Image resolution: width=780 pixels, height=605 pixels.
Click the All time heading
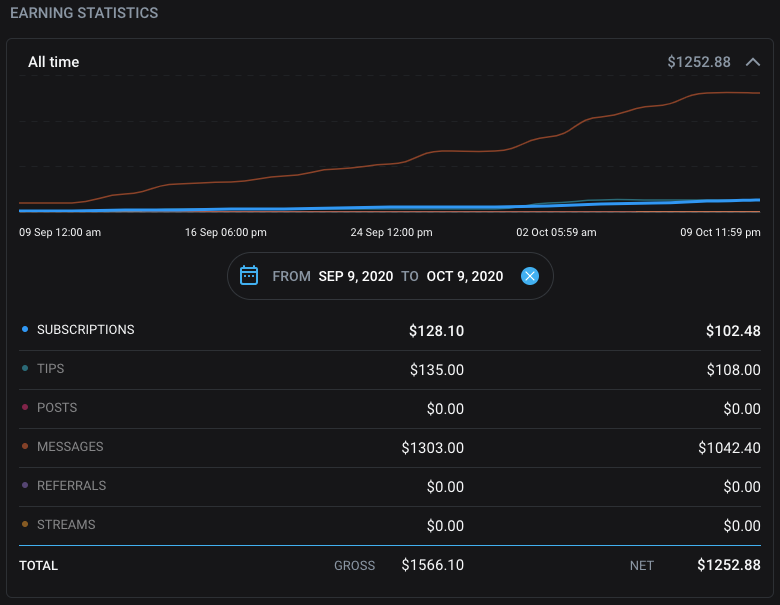point(54,62)
